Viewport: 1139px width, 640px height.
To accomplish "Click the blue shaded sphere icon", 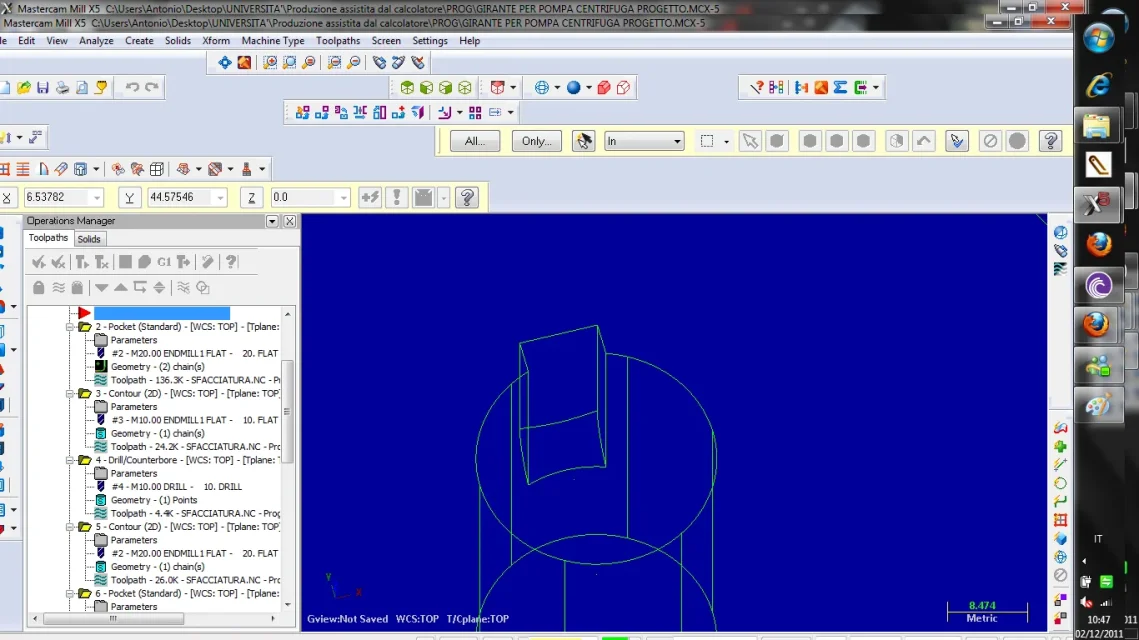I will (x=574, y=88).
